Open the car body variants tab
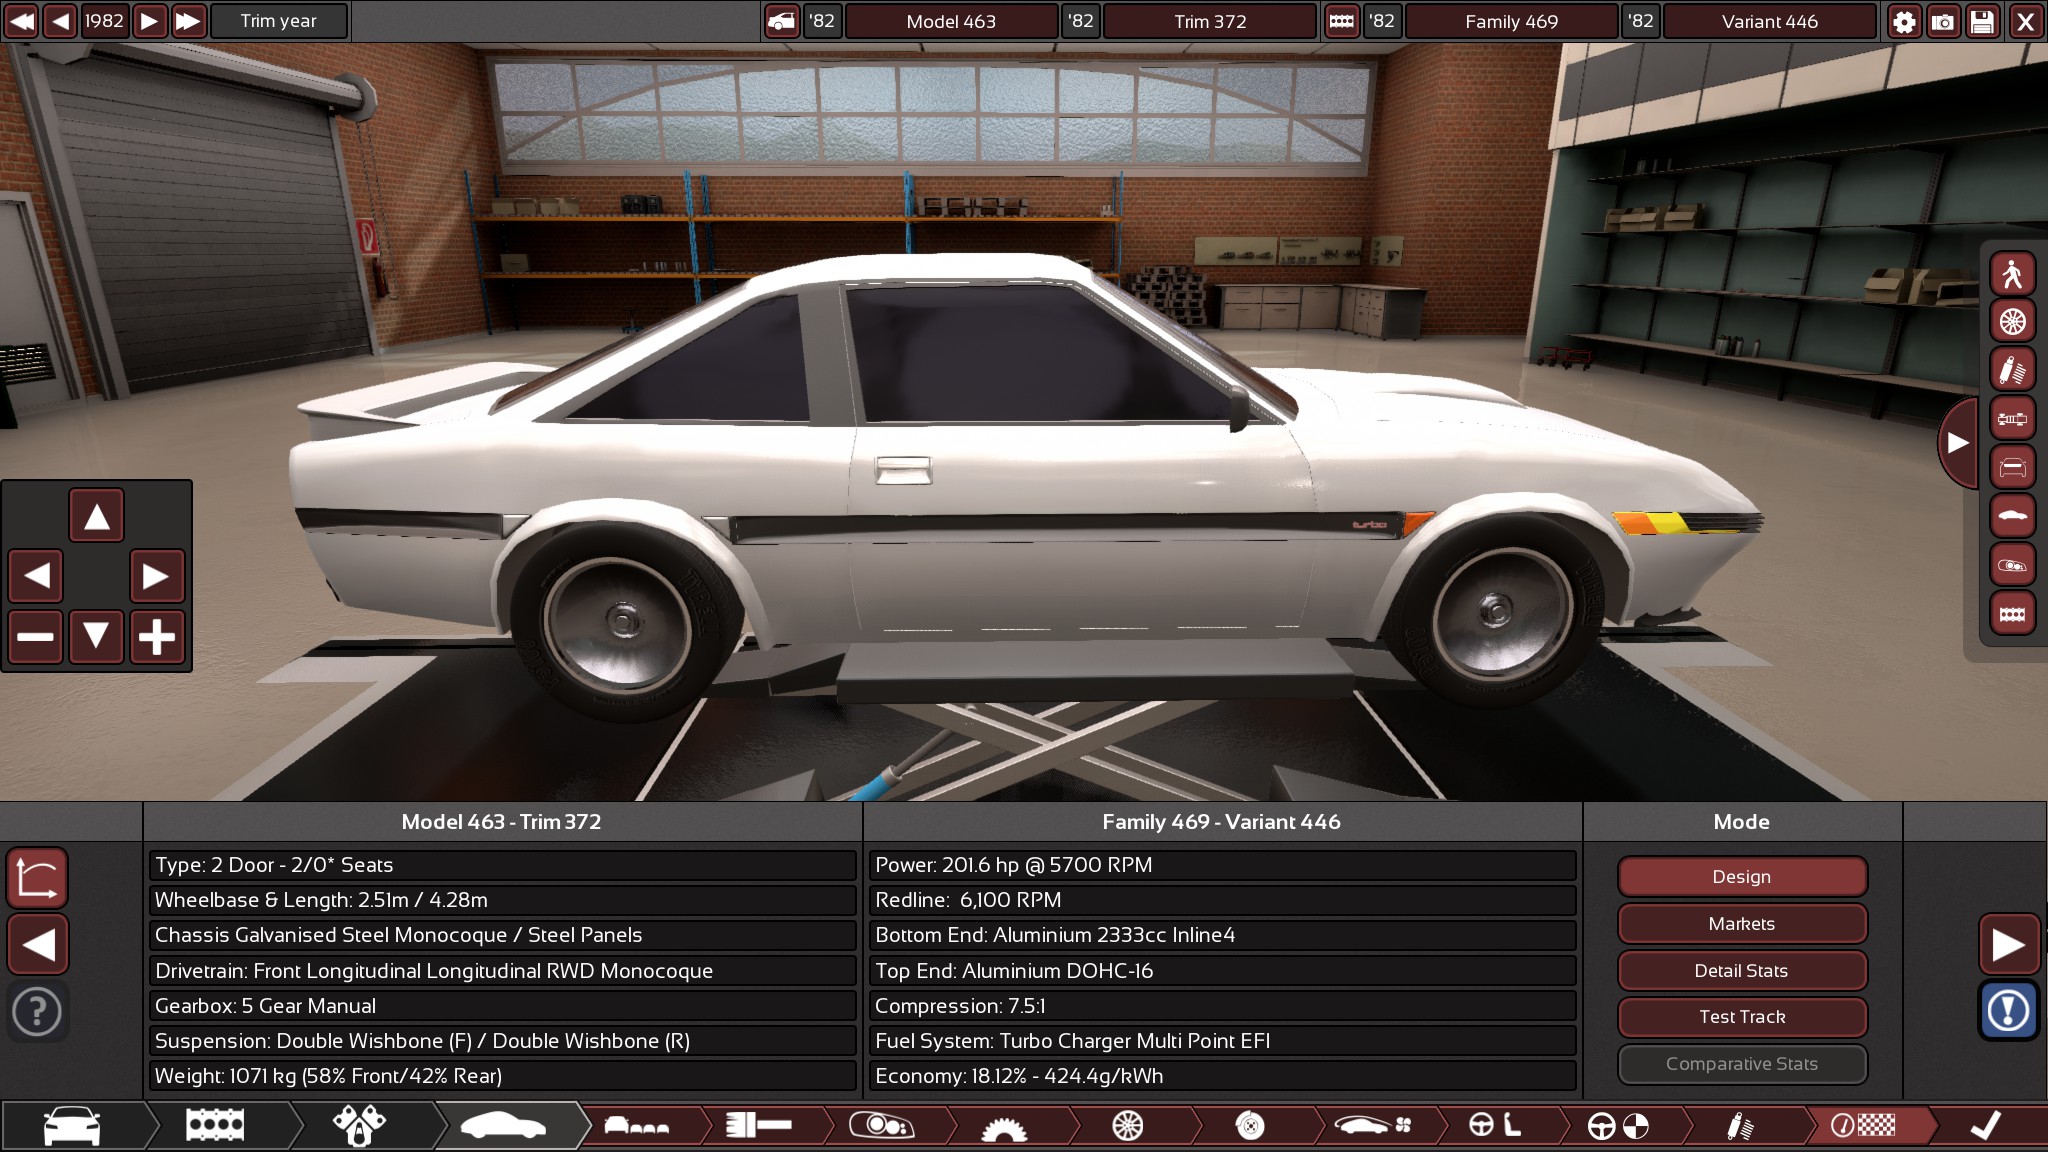The height and width of the screenshot is (1152, 2048). (637, 1126)
